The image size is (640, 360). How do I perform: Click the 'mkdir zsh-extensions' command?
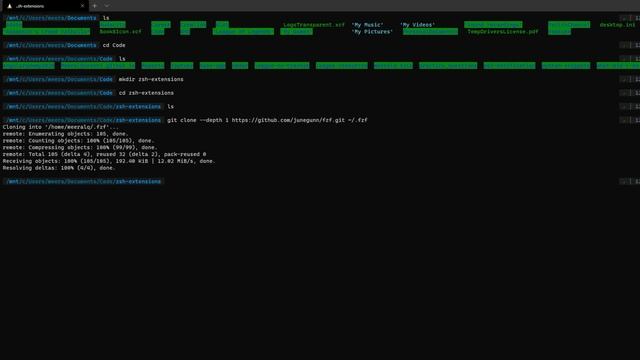click(x=151, y=79)
